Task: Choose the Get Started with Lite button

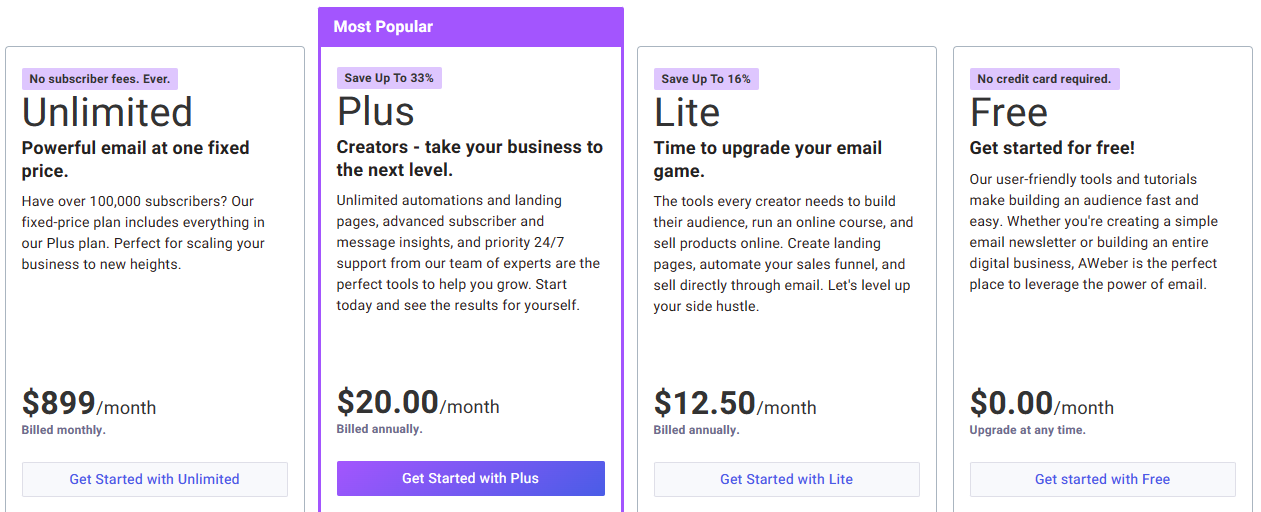Action: pos(786,479)
